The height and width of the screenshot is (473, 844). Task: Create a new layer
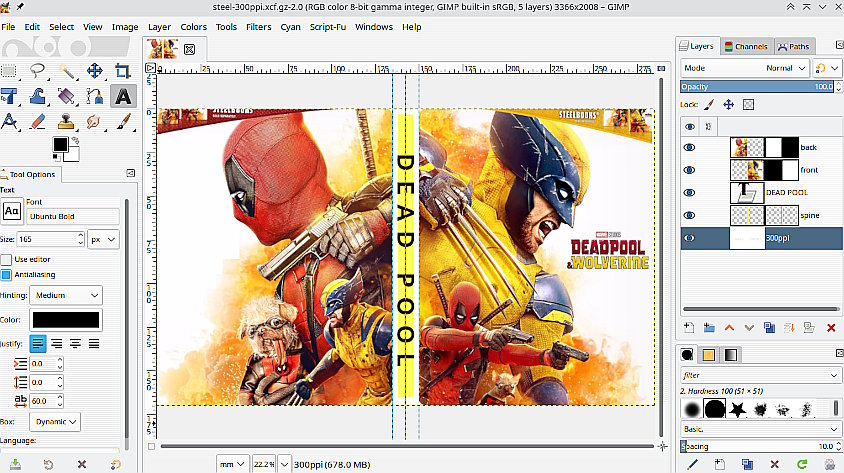coord(688,327)
